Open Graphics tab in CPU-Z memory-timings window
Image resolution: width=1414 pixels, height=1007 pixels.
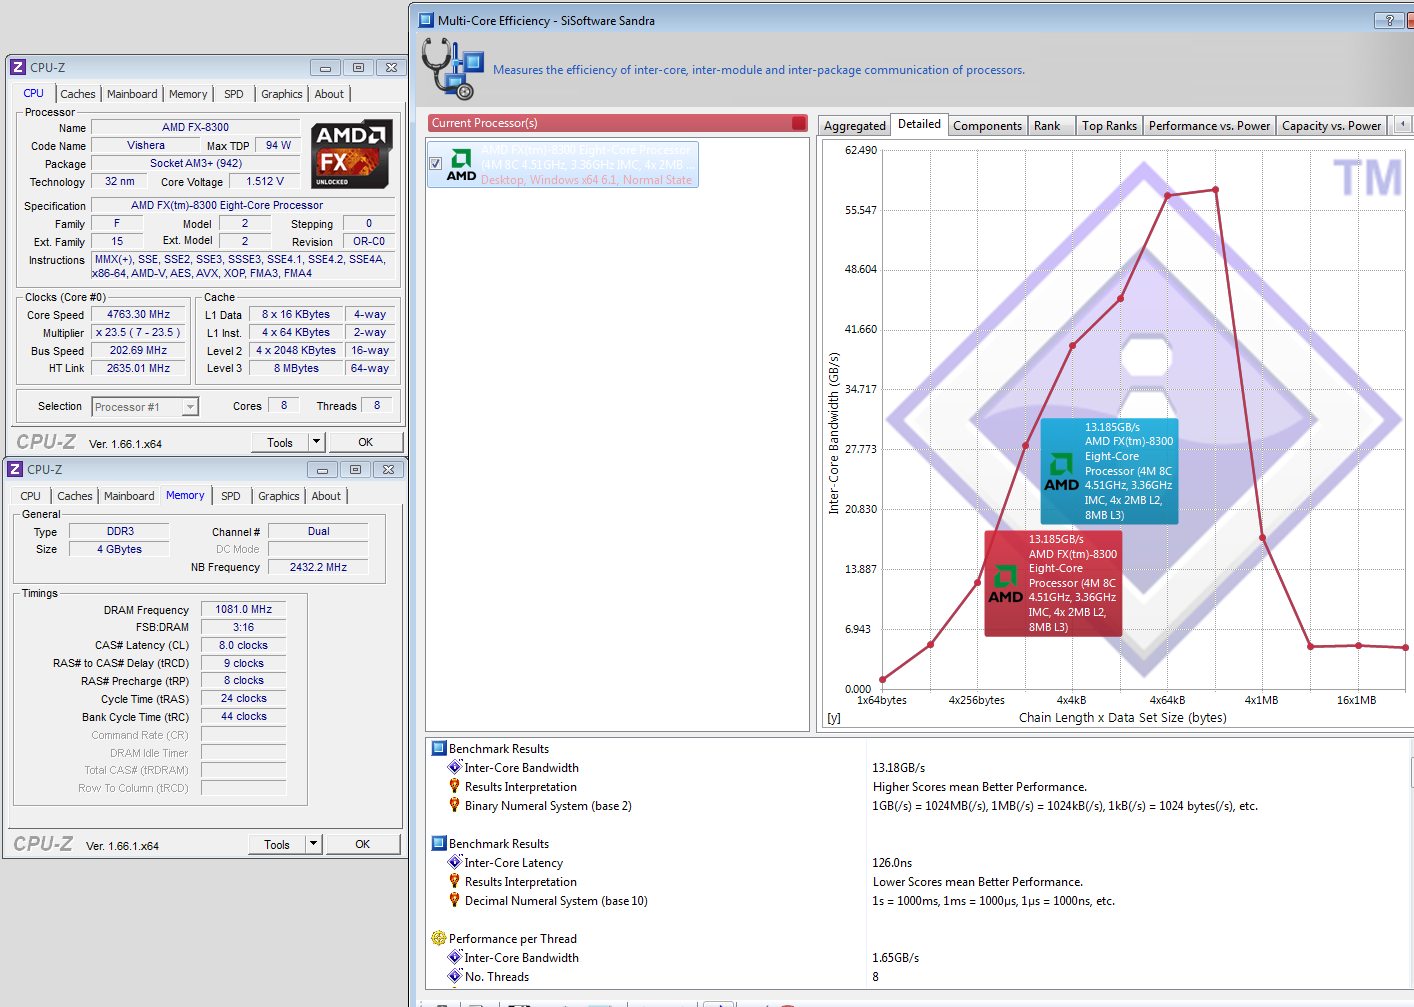tap(278, 496)
